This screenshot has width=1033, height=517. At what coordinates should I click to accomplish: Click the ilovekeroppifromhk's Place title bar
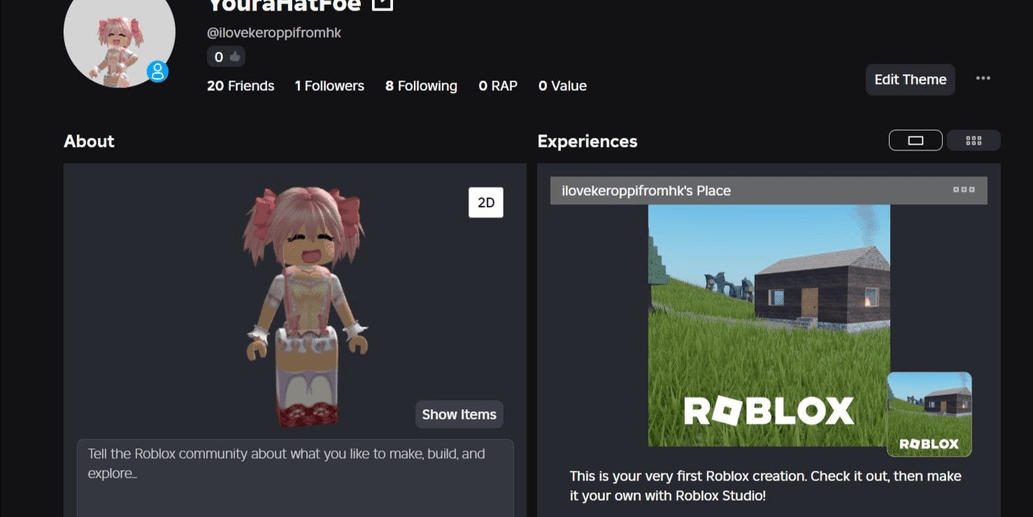click(769, 190)
